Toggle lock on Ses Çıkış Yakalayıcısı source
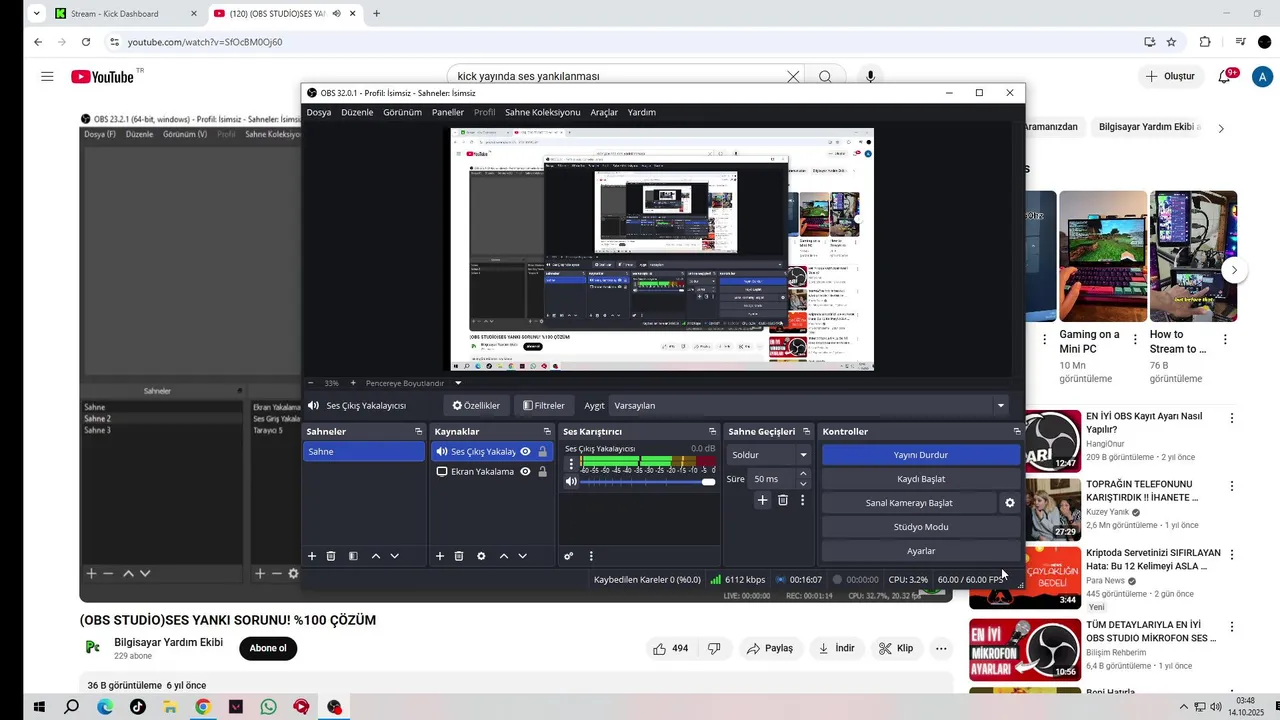This screenshot has height=720, width=1280. [x=542, y=452]
